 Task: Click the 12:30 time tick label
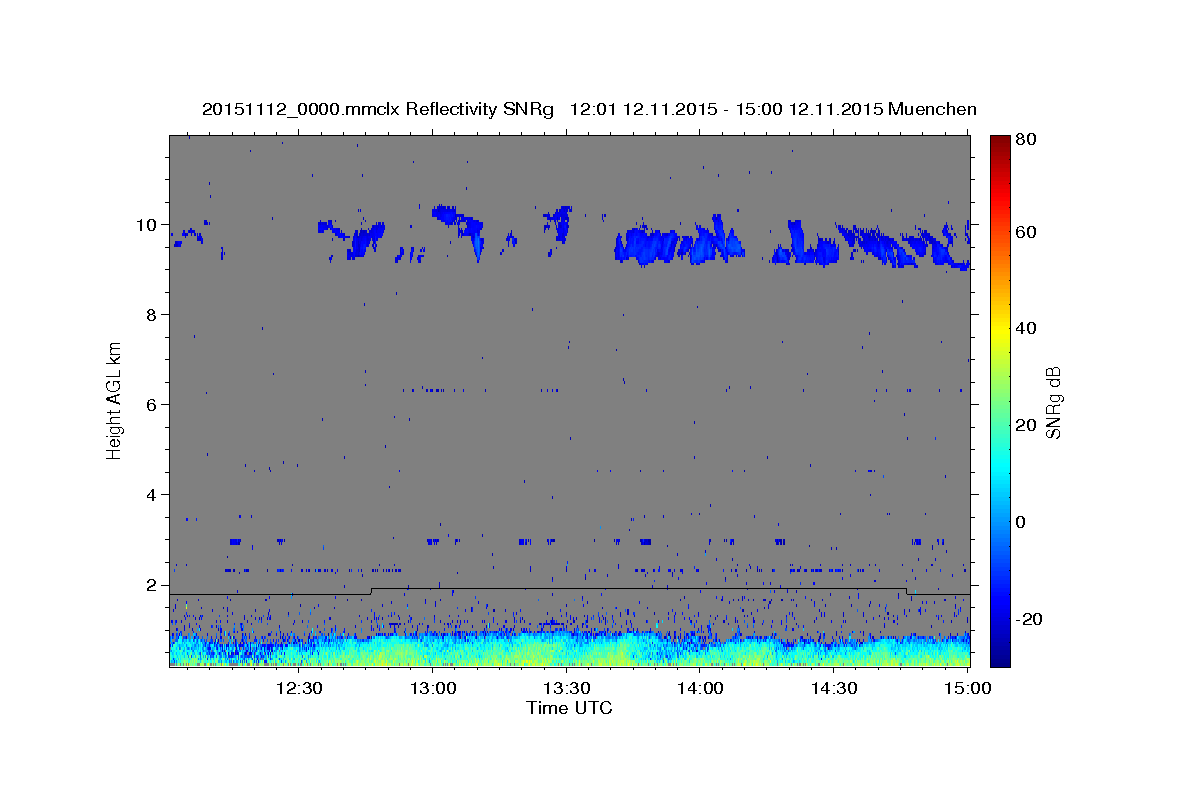[300, 688]
